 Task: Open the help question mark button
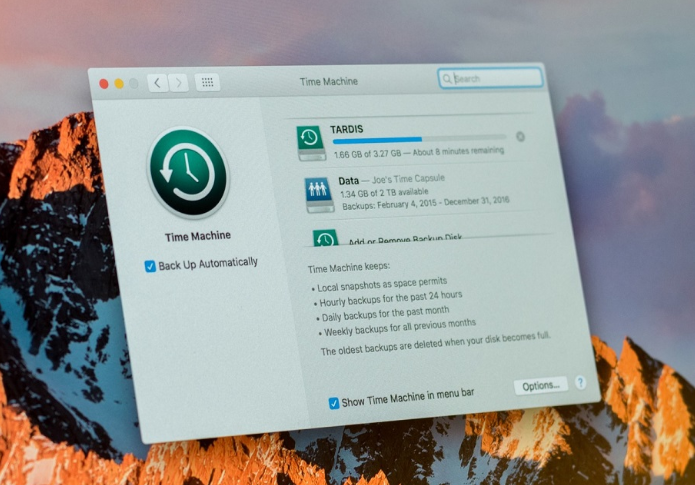click(x=580, y=383)
